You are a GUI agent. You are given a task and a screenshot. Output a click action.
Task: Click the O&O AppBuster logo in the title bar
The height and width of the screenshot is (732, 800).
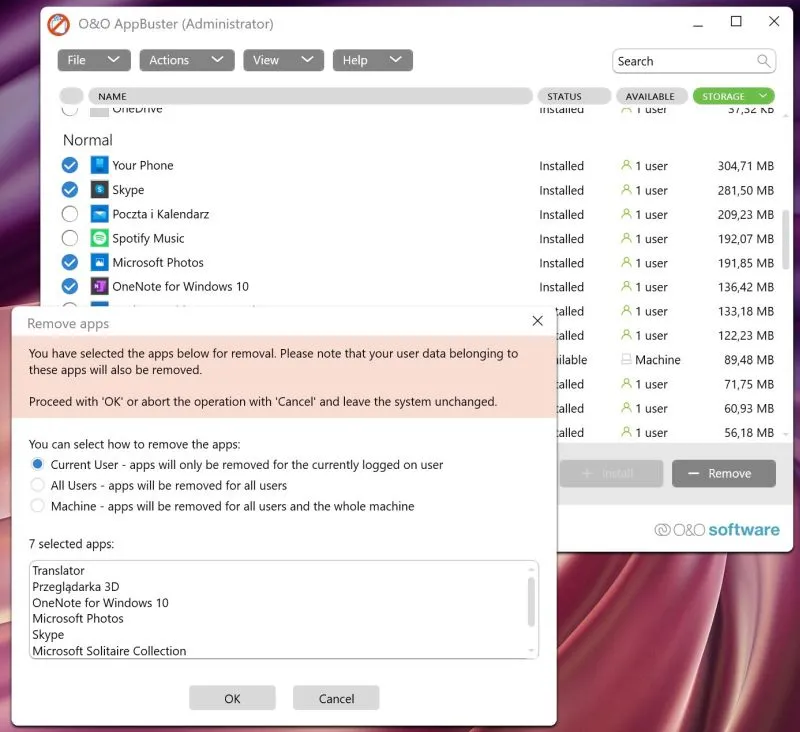pyautogui.click(x=59, y=23)
